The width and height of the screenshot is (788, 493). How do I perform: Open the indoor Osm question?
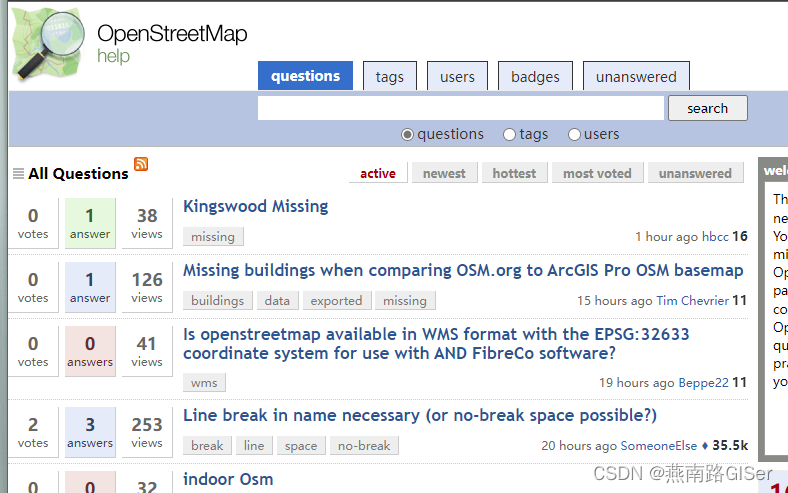[x=228, y=479]
